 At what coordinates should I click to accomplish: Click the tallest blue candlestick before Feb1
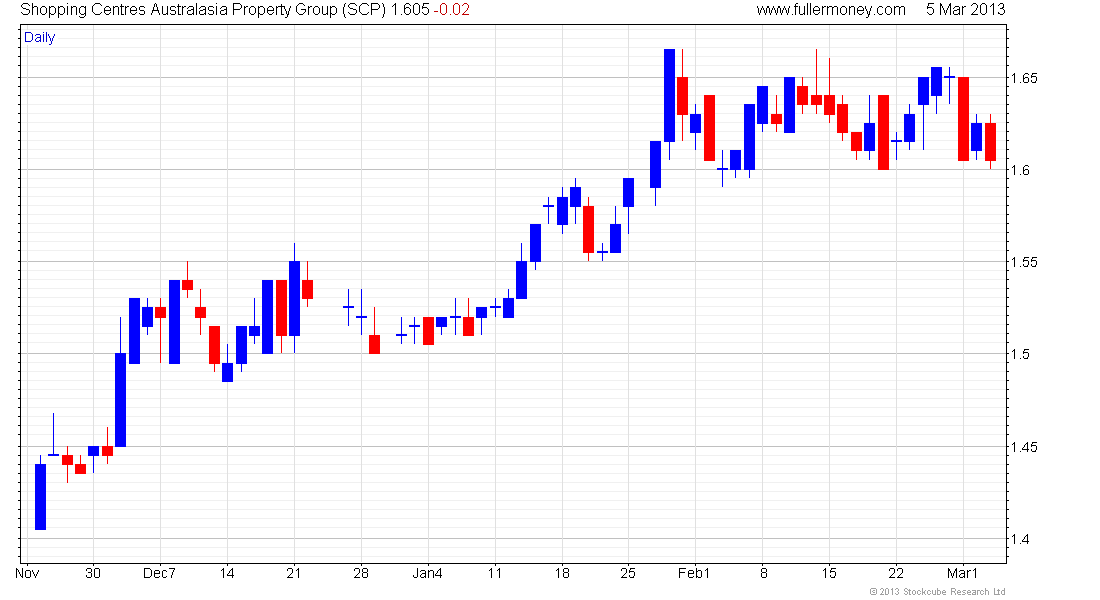(x=669, y=95)
